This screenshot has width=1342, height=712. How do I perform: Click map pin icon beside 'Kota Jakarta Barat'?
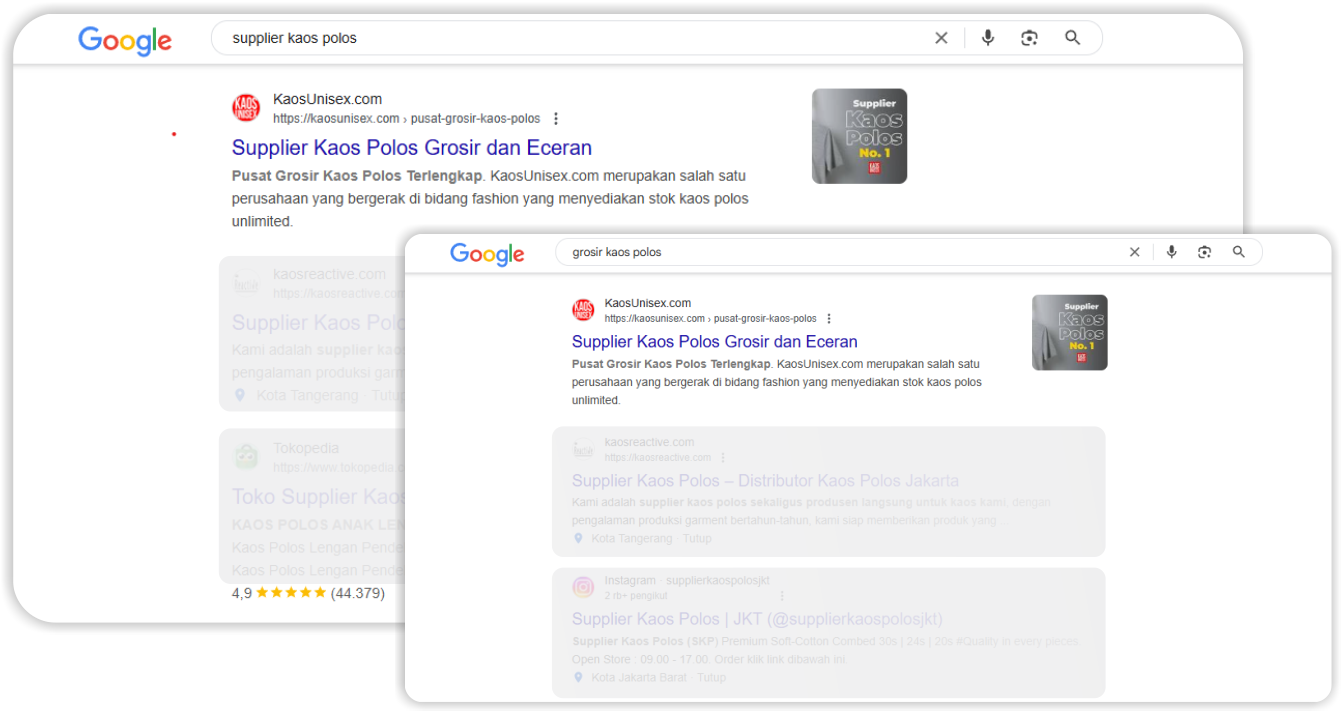(578, 677)
